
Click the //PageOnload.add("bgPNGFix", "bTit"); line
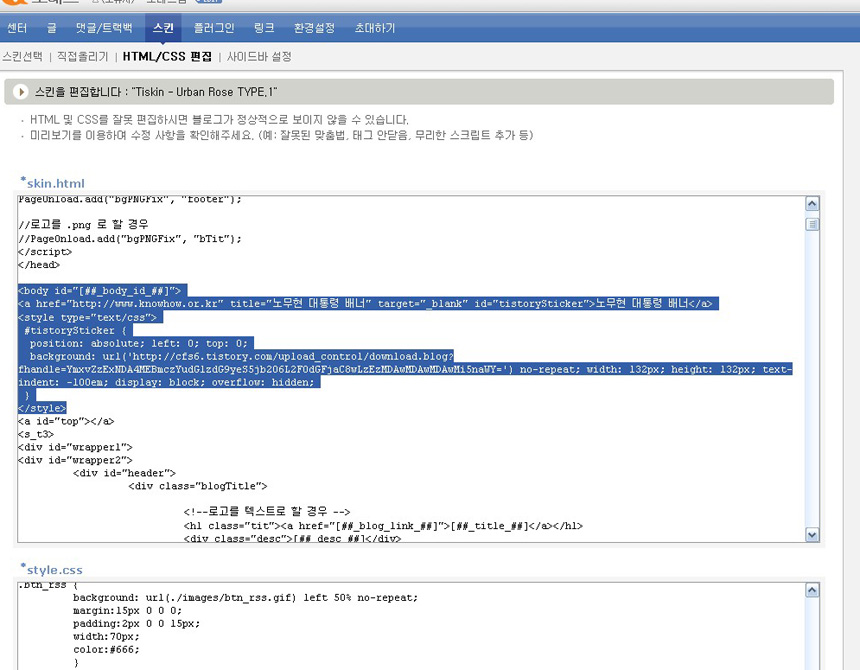[130, 239]
